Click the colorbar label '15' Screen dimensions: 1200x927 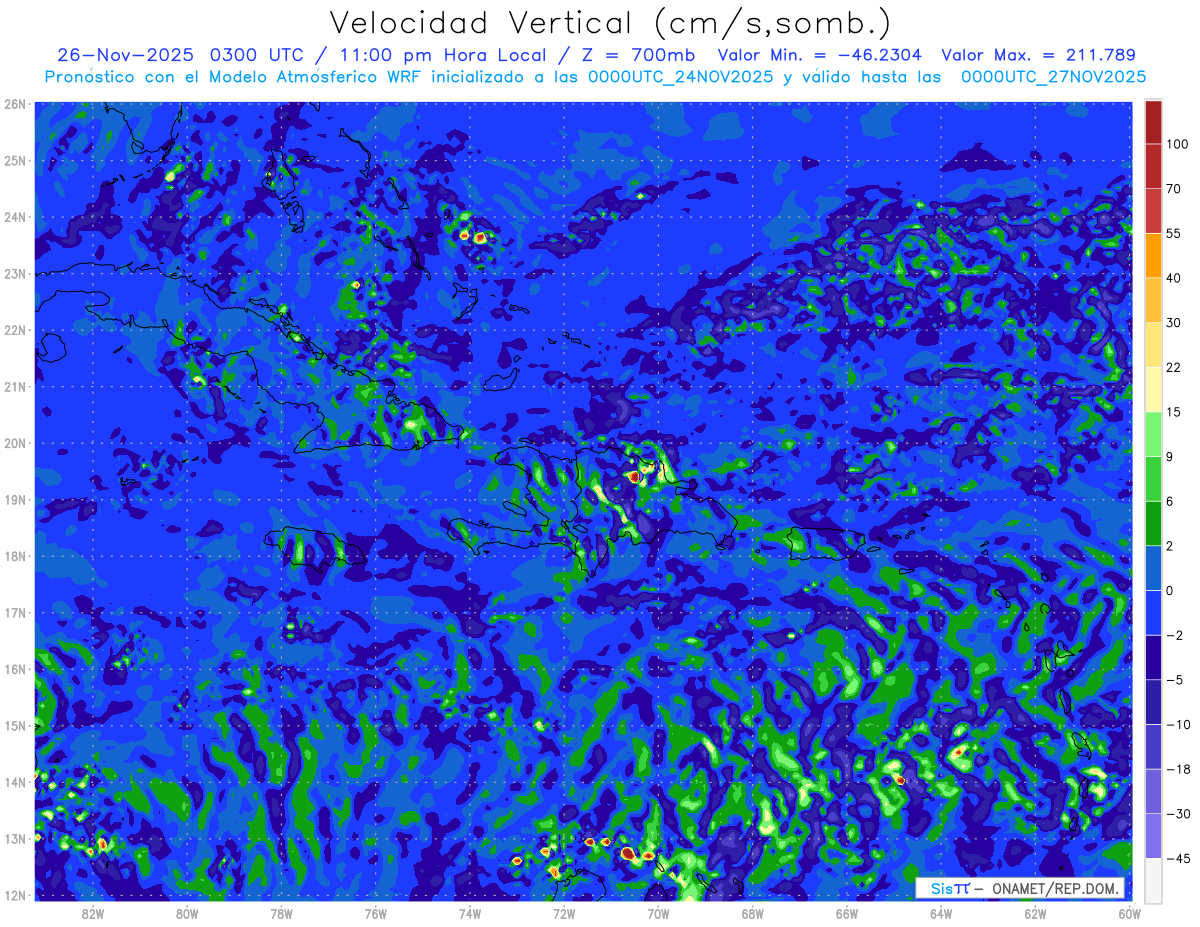pyautogui.click(x=1174, y=411)
